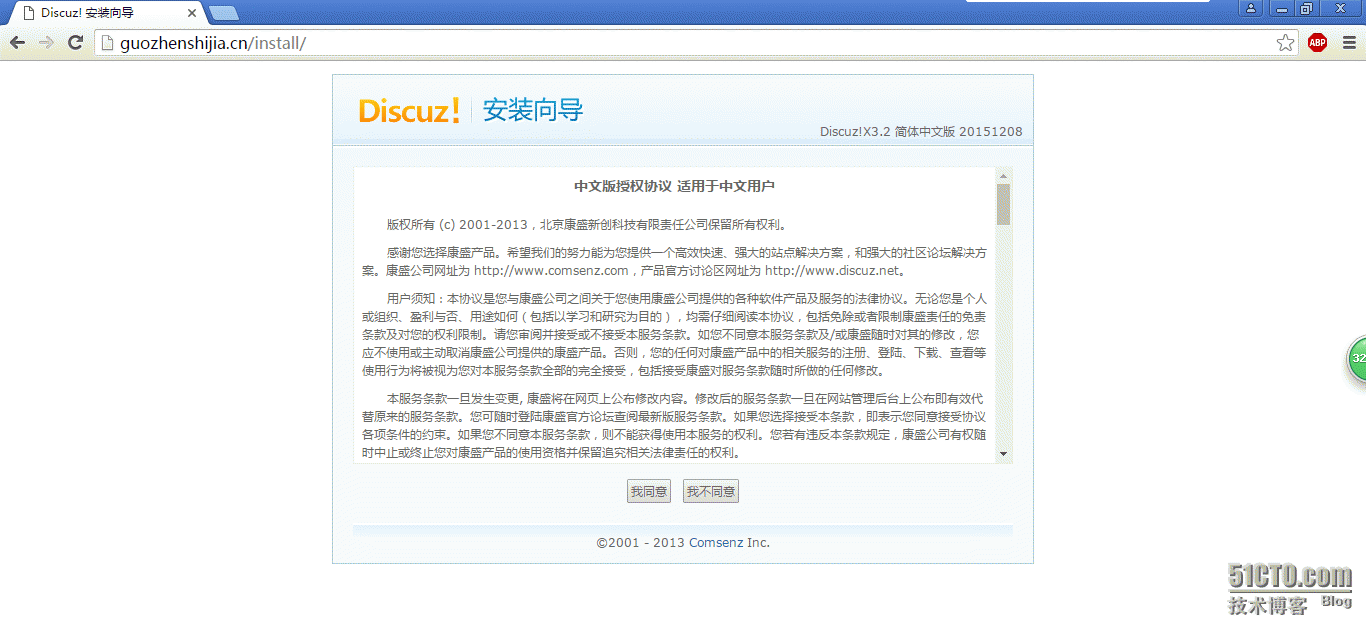This screenshot has height=629, width=1366.
Task: Click the green floating badge at right edge
Action: coord(1357,358)
